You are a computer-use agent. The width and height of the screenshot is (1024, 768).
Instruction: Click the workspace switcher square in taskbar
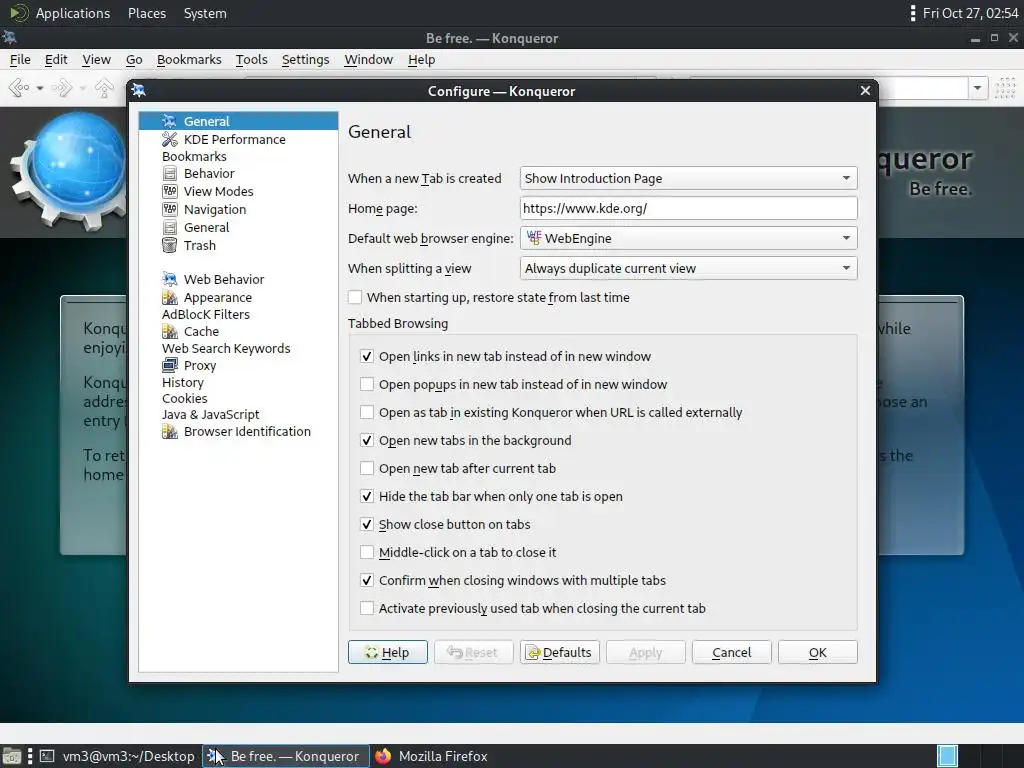coord(948,756)
